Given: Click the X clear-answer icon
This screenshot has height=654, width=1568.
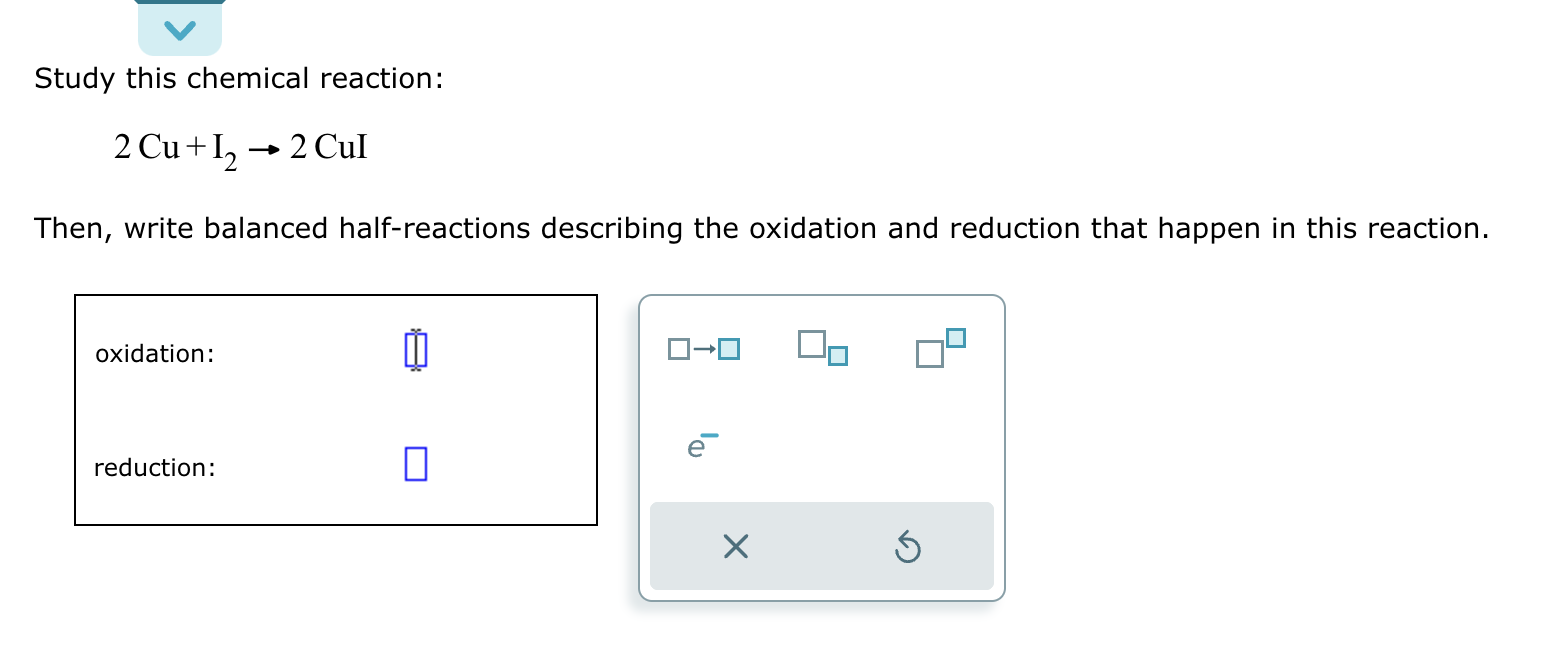Looking at the screenshot, I should coord(735,546).
